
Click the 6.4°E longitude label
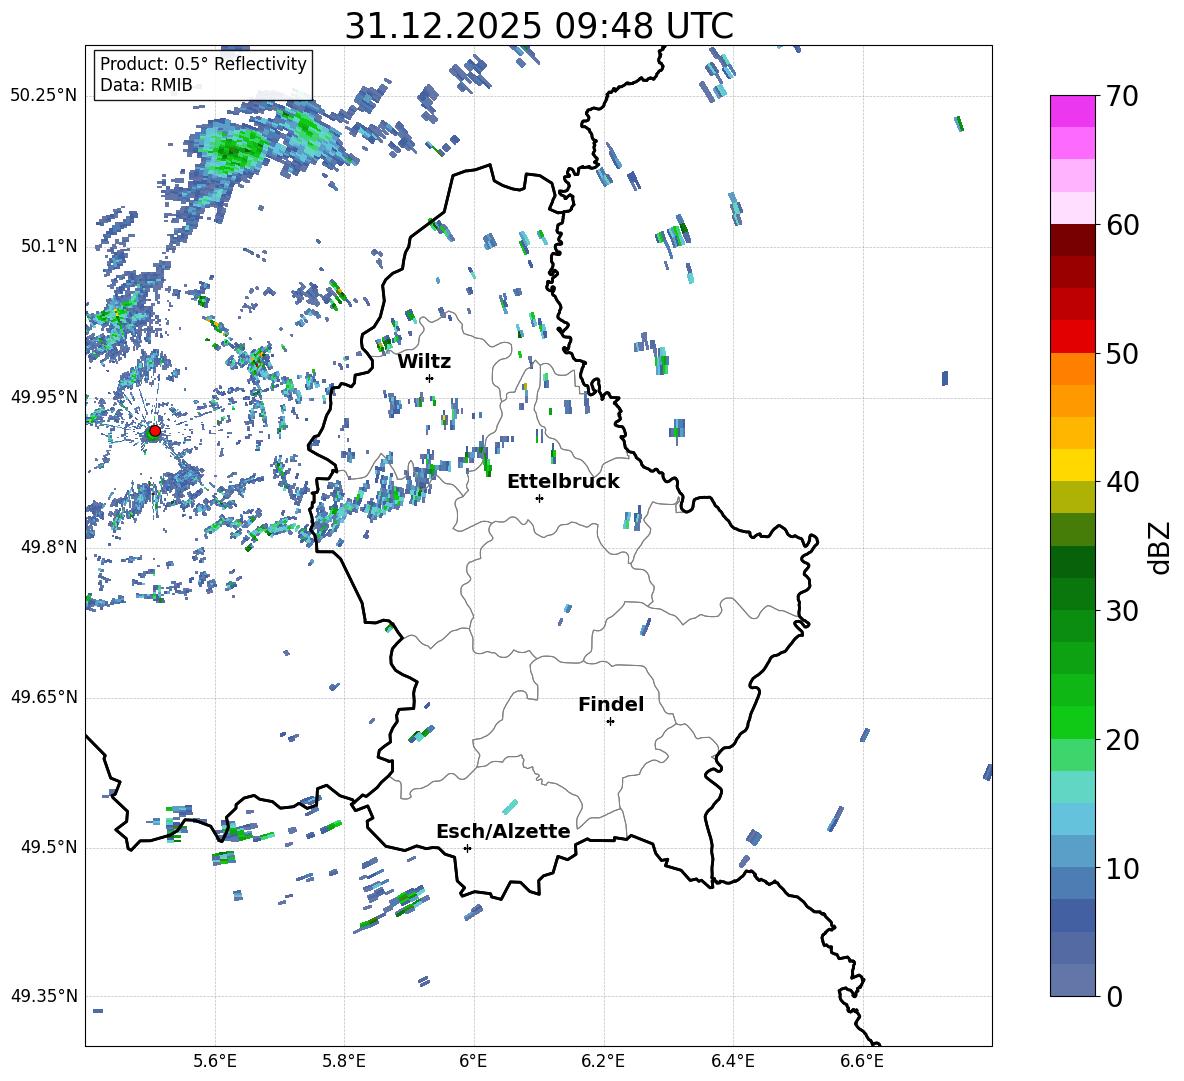tap(732, 1062)
